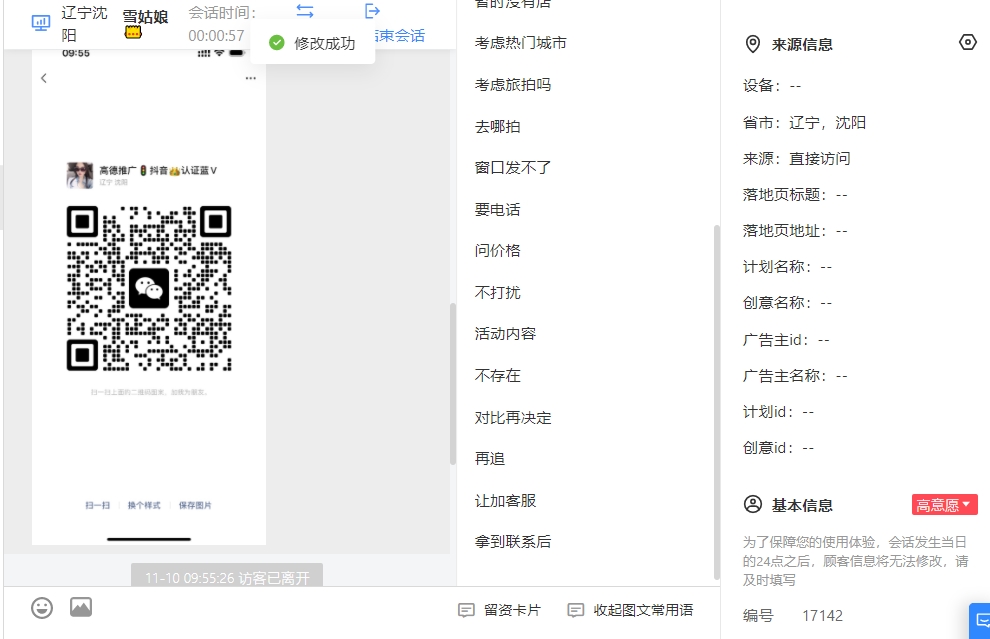The width and height of the screenshot is (990, 639).
Task: Click 换个样式 in the phone screenshot
Action: (x=144, y=505)
